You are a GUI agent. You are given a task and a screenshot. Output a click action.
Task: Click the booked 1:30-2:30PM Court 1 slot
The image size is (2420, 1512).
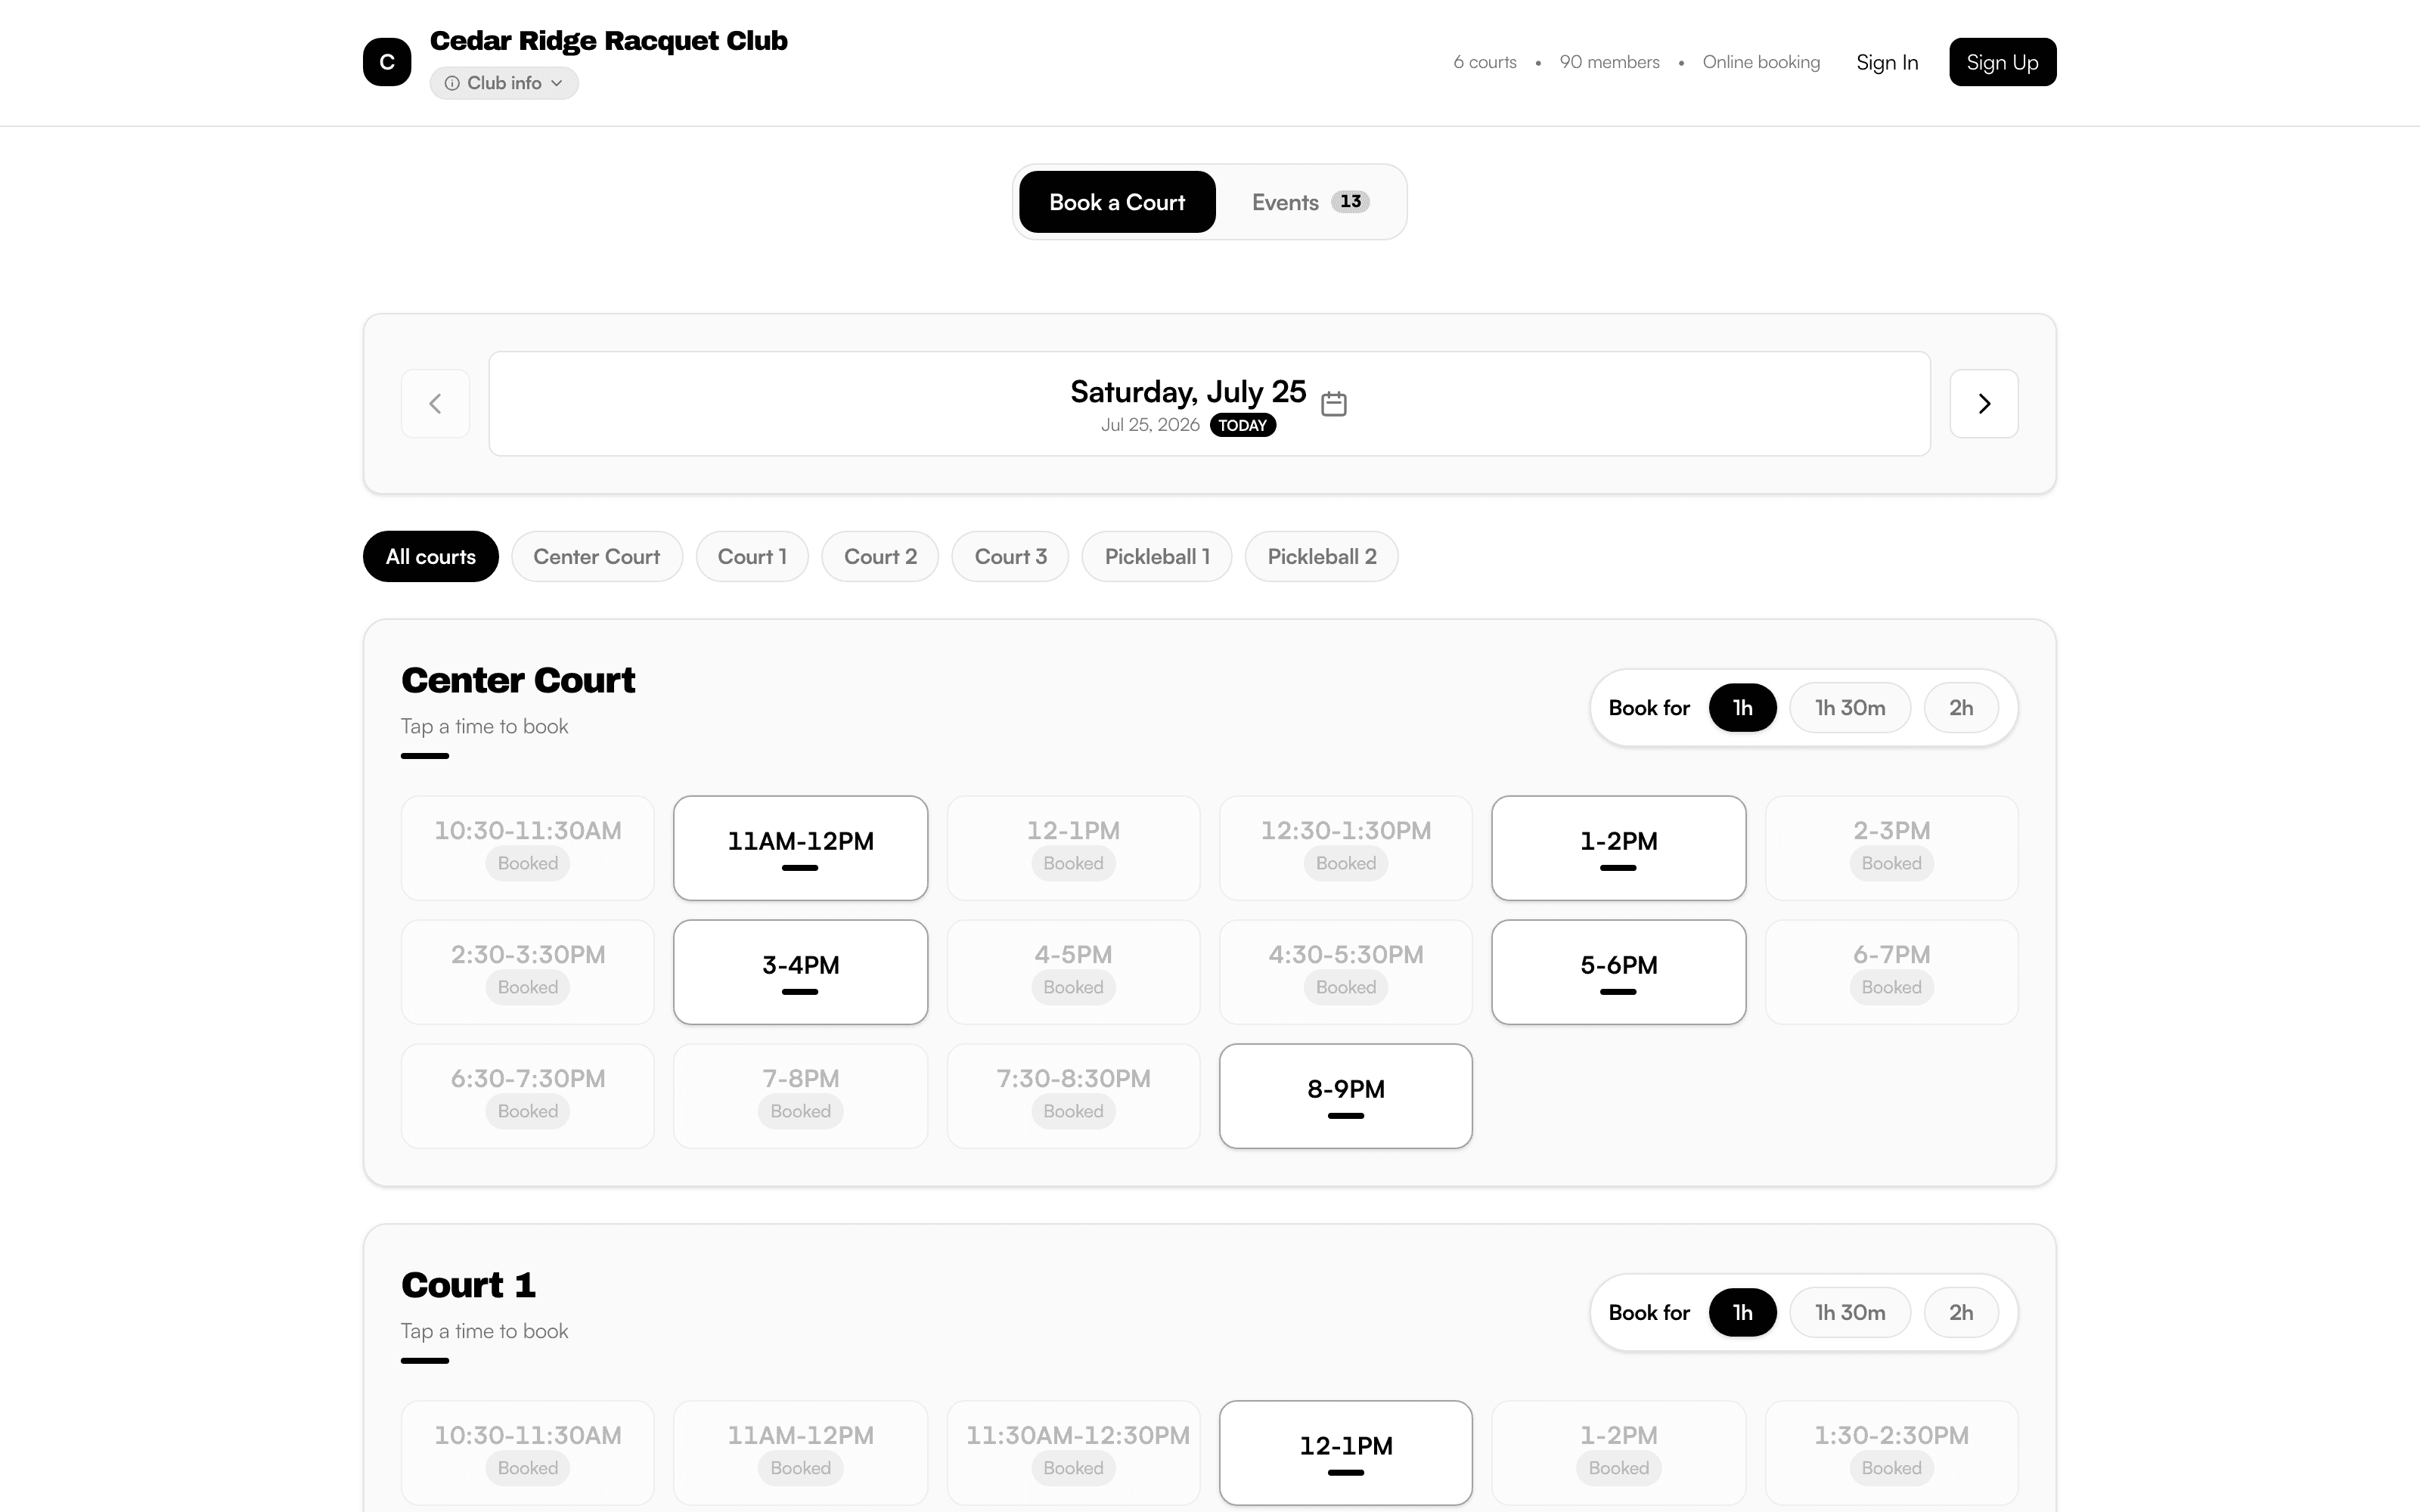[x=1891, y=1453]
